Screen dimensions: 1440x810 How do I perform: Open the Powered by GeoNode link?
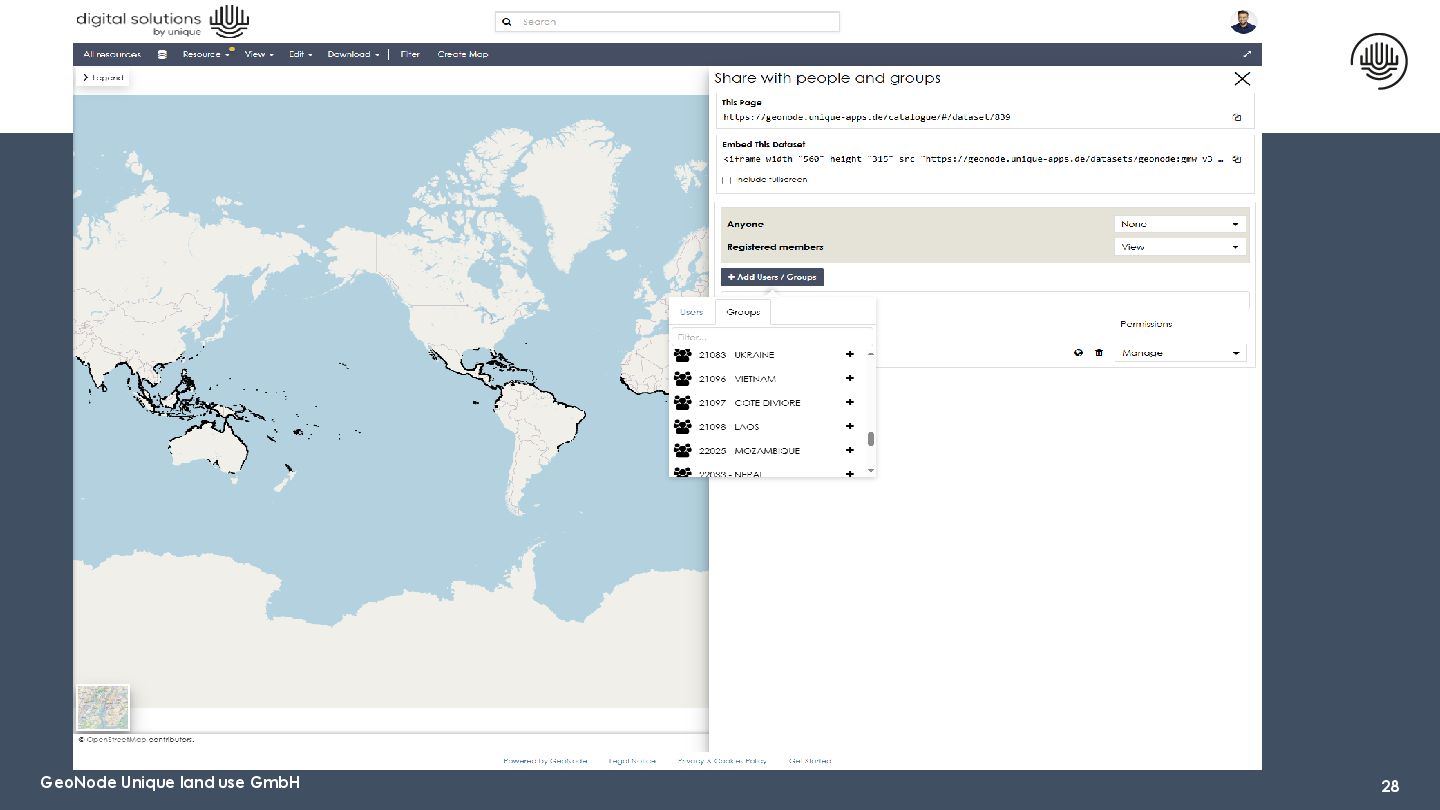[x=545, y=761]
